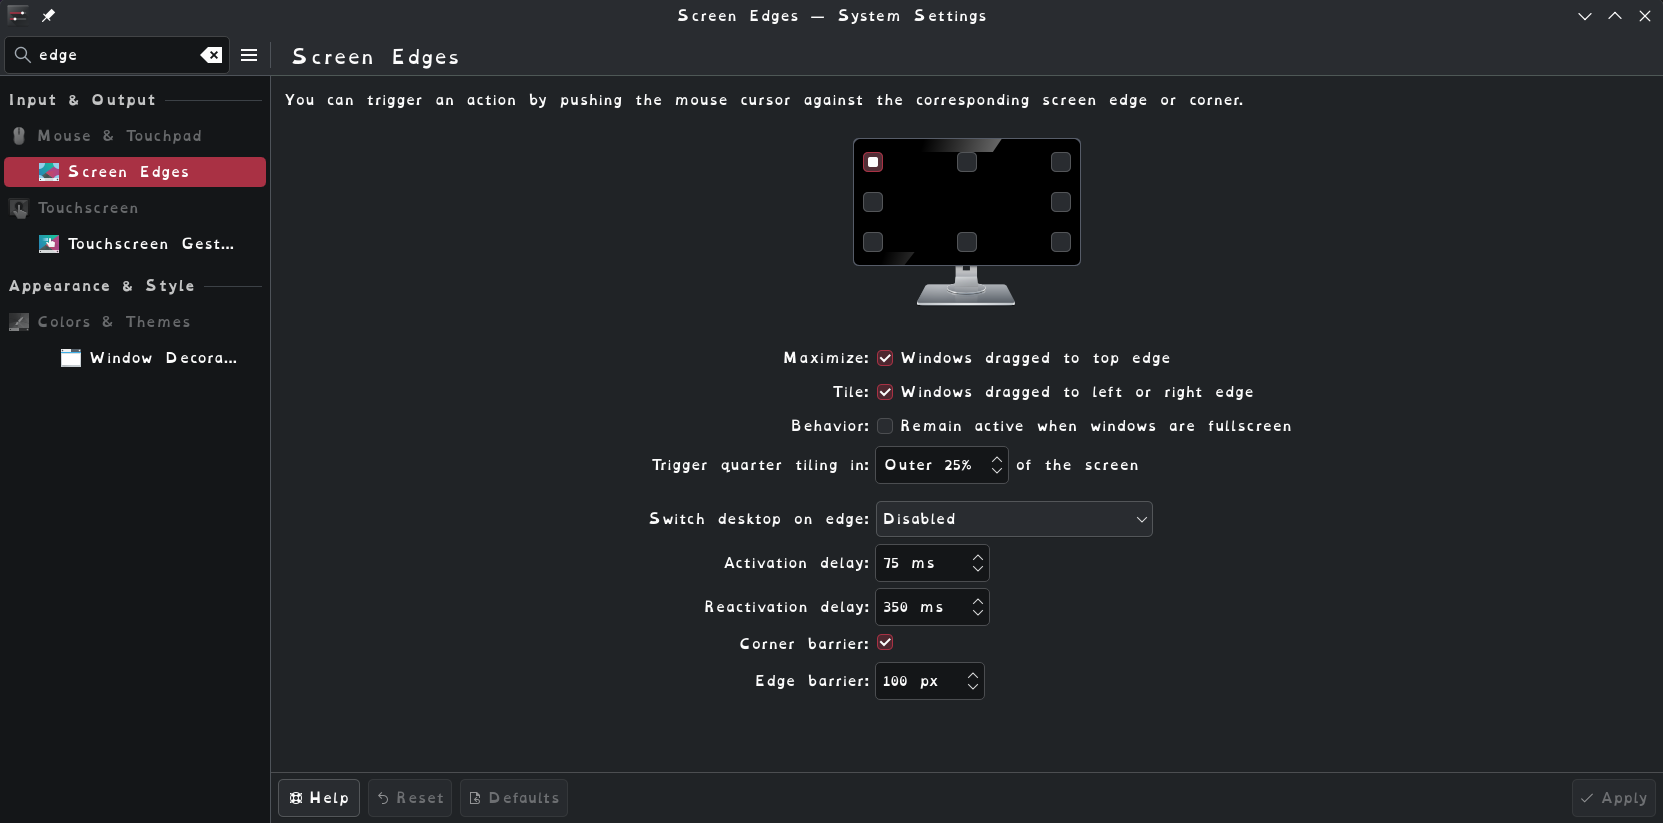Select the bottom-left screen corner trigger
The image size is (1663, 823).
coord(873,242)
